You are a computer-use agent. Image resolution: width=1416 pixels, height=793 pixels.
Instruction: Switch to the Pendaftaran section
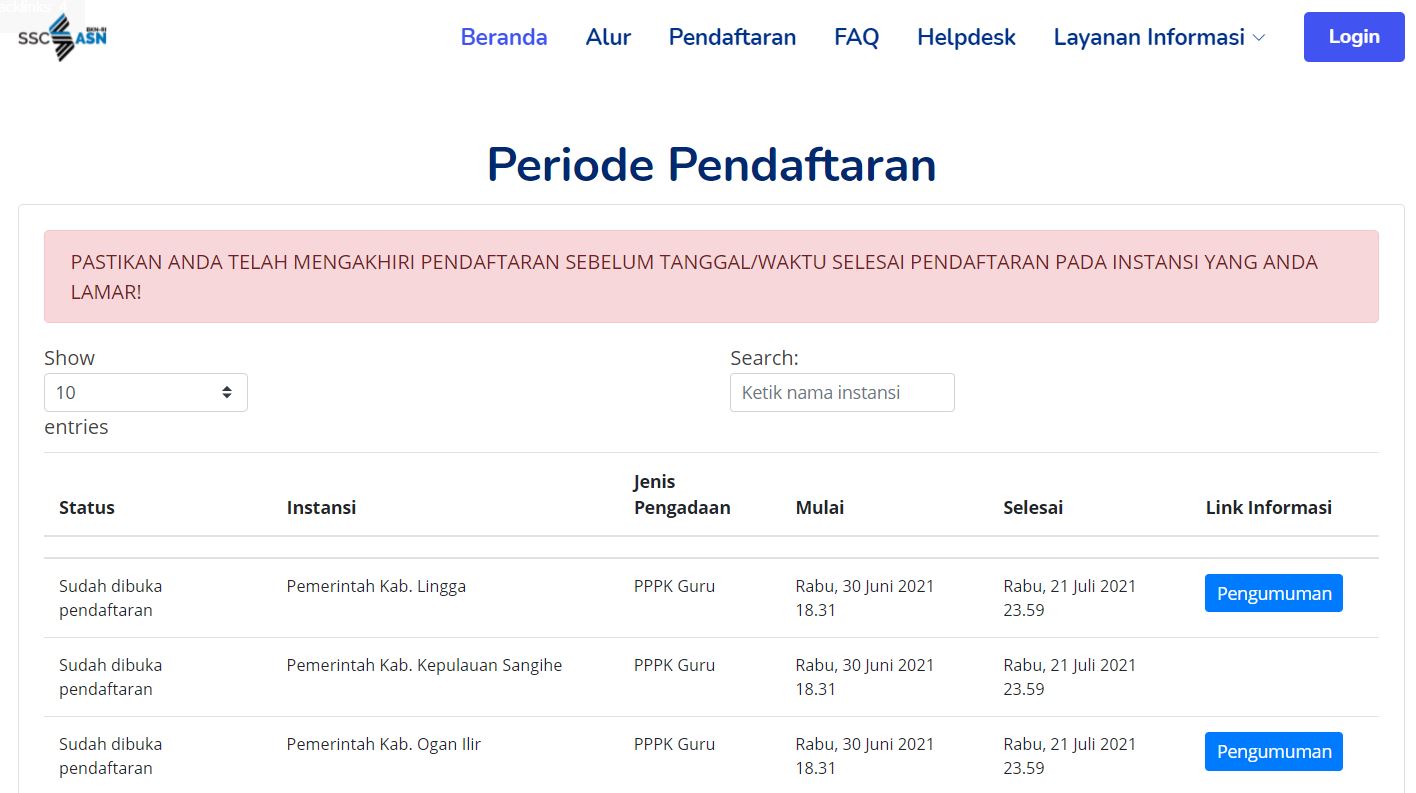pyautogui.click(x=731, y=37)
